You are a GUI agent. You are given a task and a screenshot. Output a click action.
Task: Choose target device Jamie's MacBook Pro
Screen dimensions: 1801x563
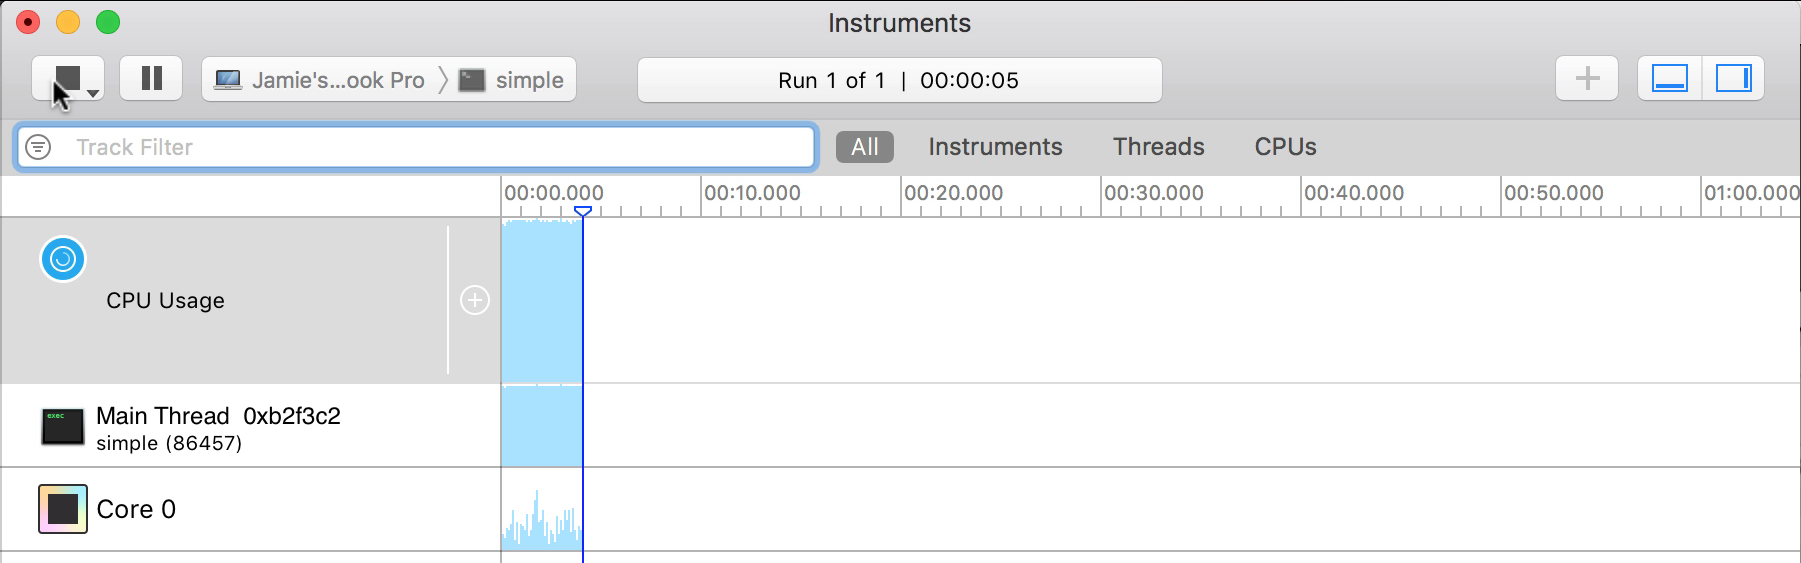coord(320,80)
